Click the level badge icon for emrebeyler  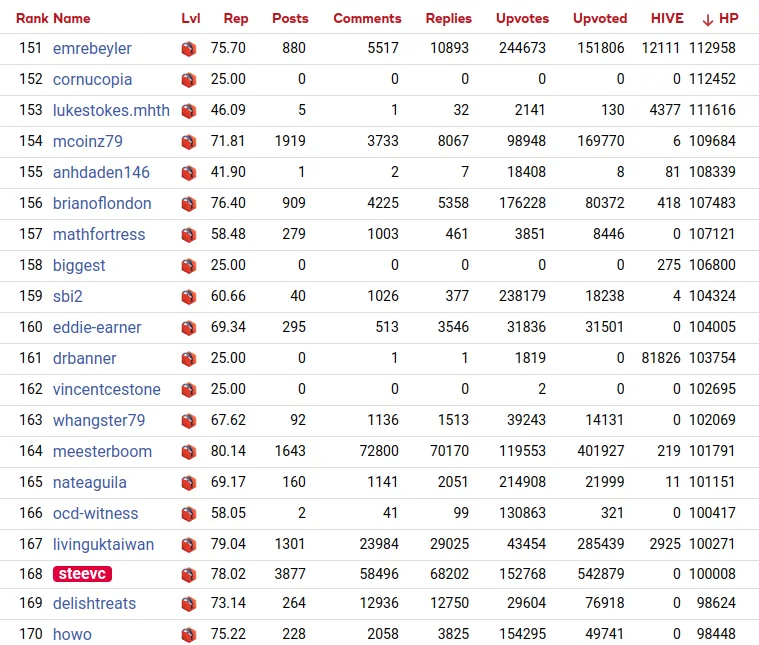tap(189, 49)
